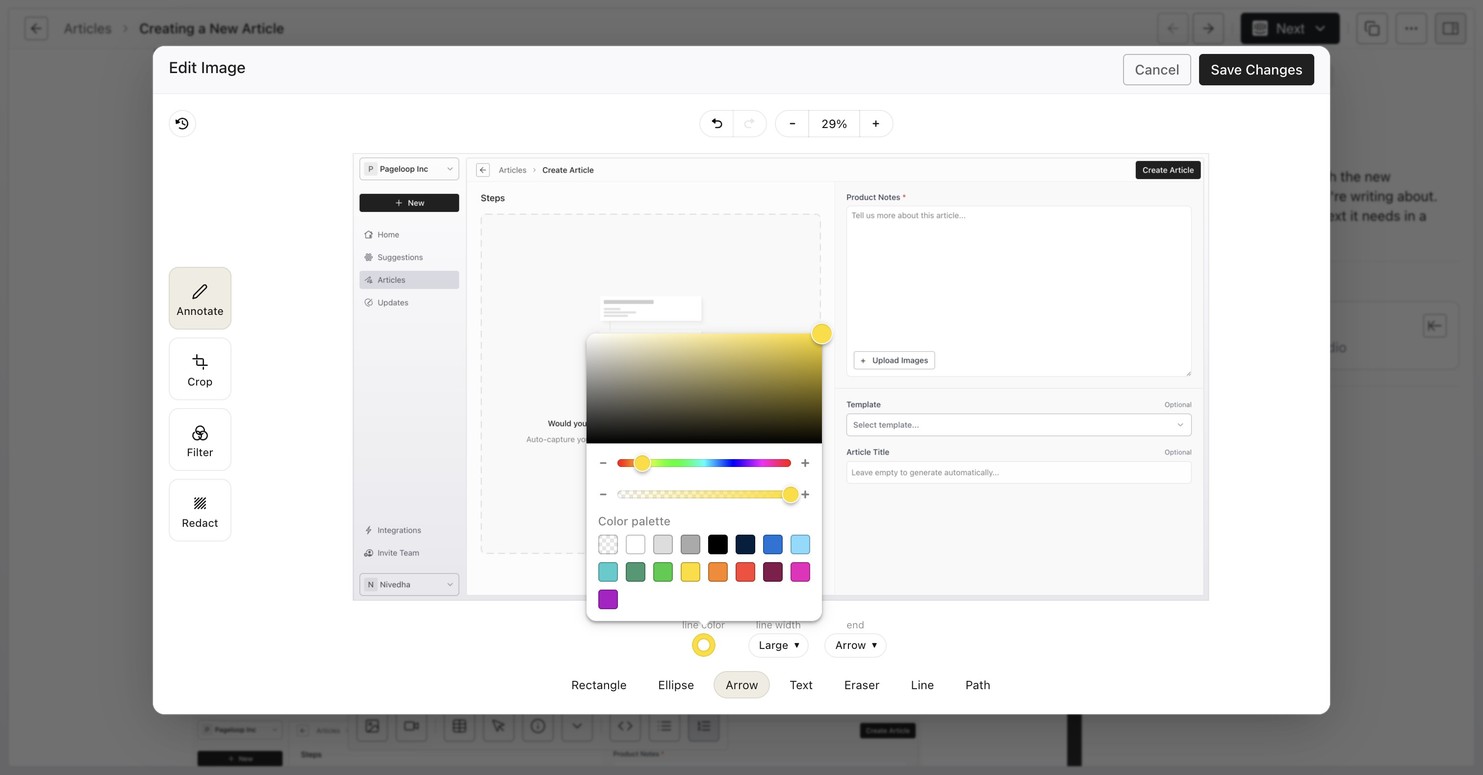Pick the teal cyan color swatch
This screenshot has height=775, width=1483.
pos(608,572)
